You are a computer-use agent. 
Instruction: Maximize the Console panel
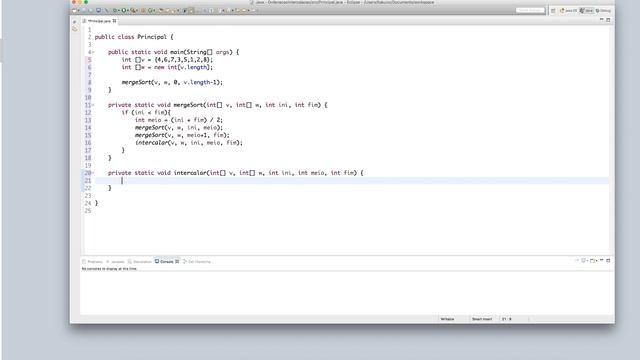pos(608,260)
